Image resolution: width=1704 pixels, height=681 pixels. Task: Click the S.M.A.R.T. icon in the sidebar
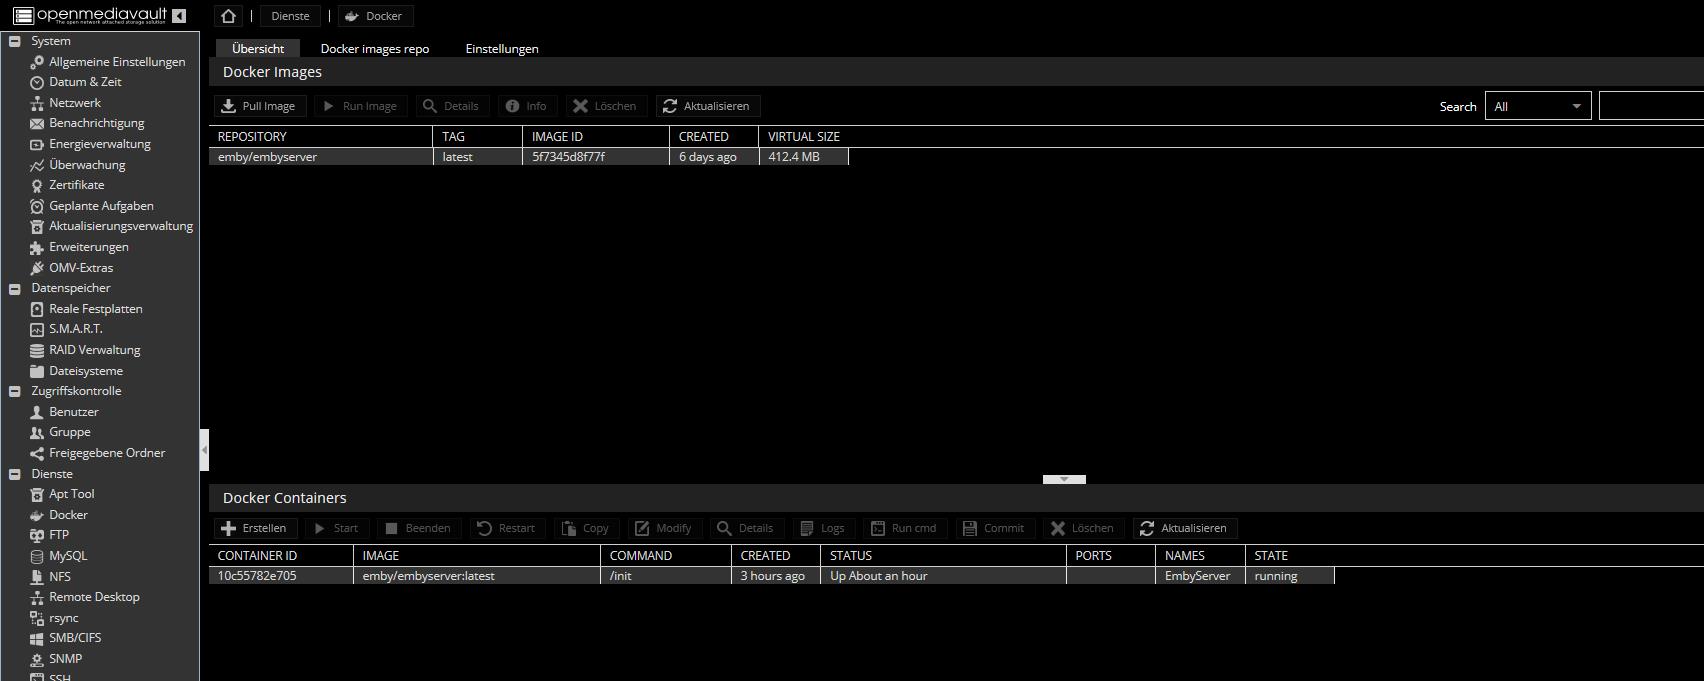pyautogui.click(x=37, y=329)
